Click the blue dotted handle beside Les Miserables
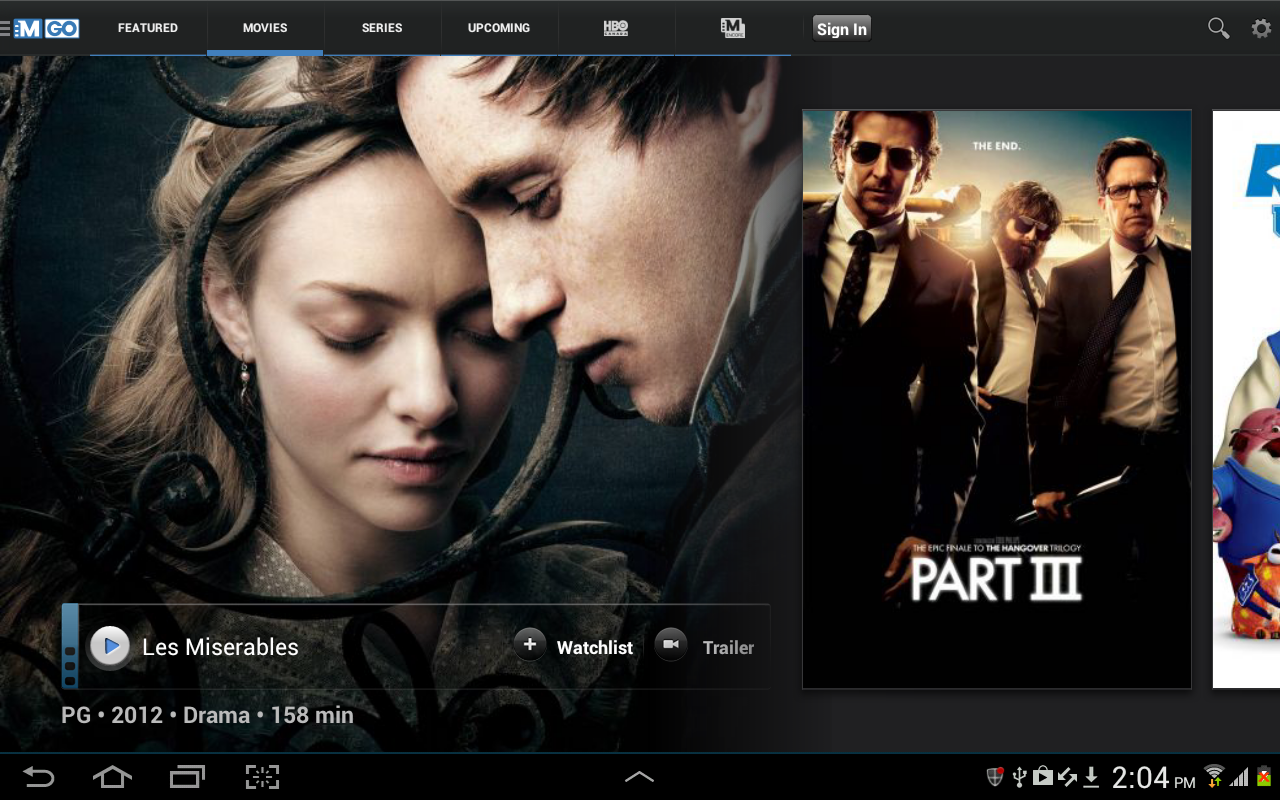The image size is (1280, 800). tap(70, 647)
